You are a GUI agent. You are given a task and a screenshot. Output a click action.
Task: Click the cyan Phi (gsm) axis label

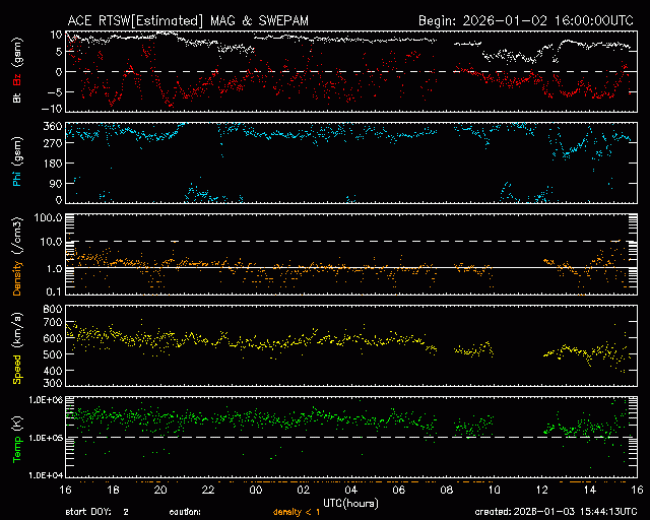(x=17, y=161)
